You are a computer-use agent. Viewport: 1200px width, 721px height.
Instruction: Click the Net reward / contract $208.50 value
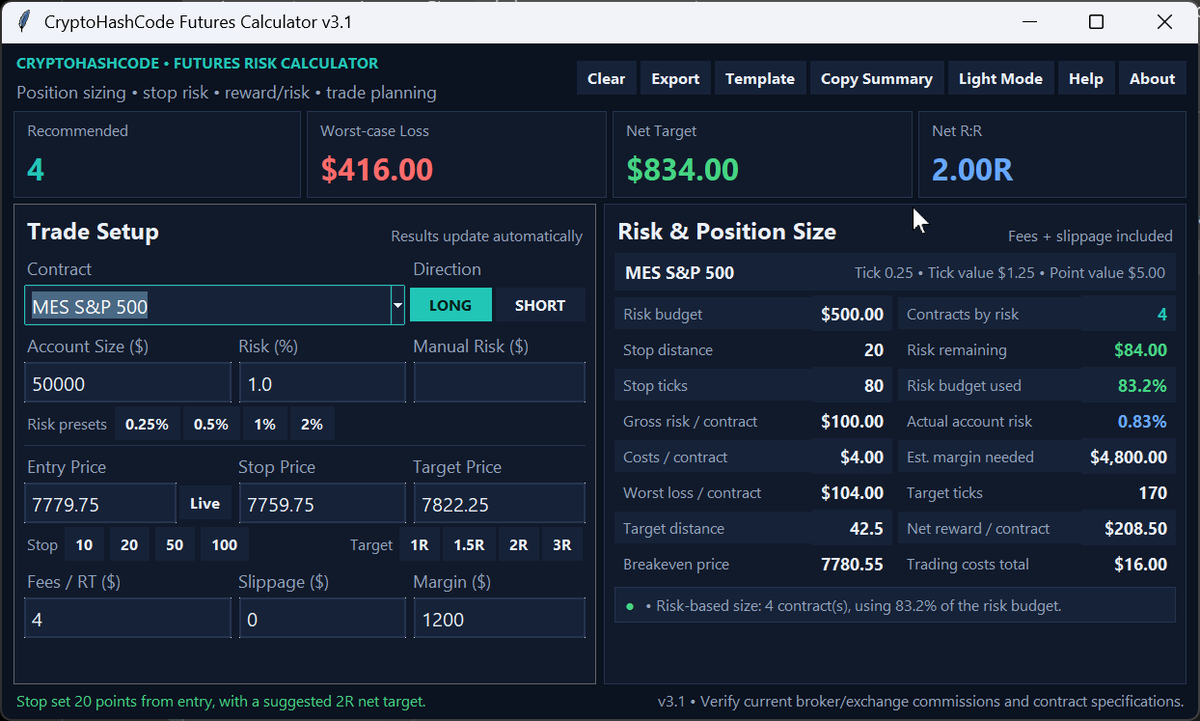(x=1135, y=528)
